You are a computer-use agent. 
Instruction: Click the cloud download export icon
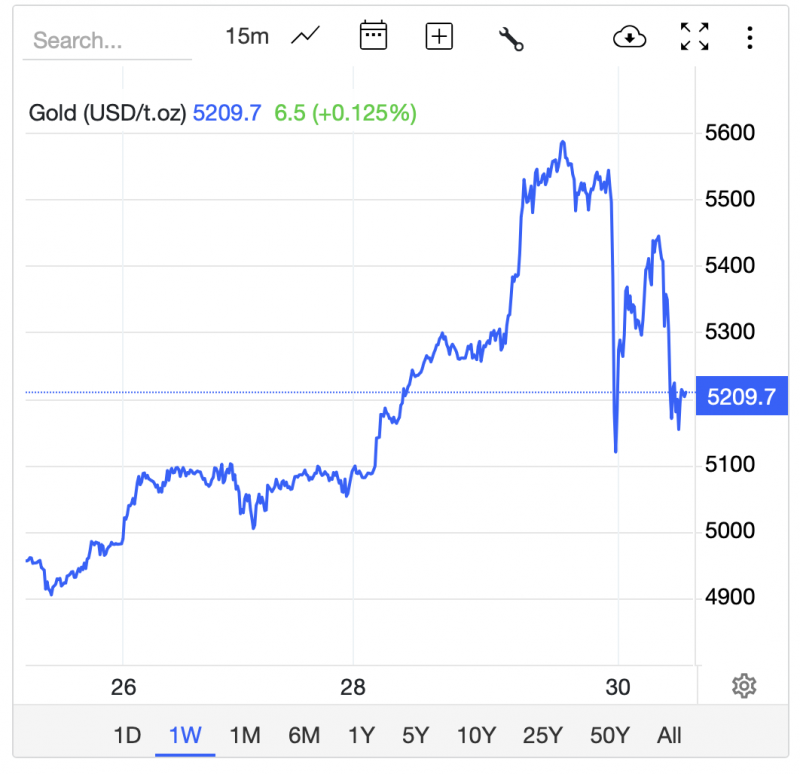[x=629, y=38]
